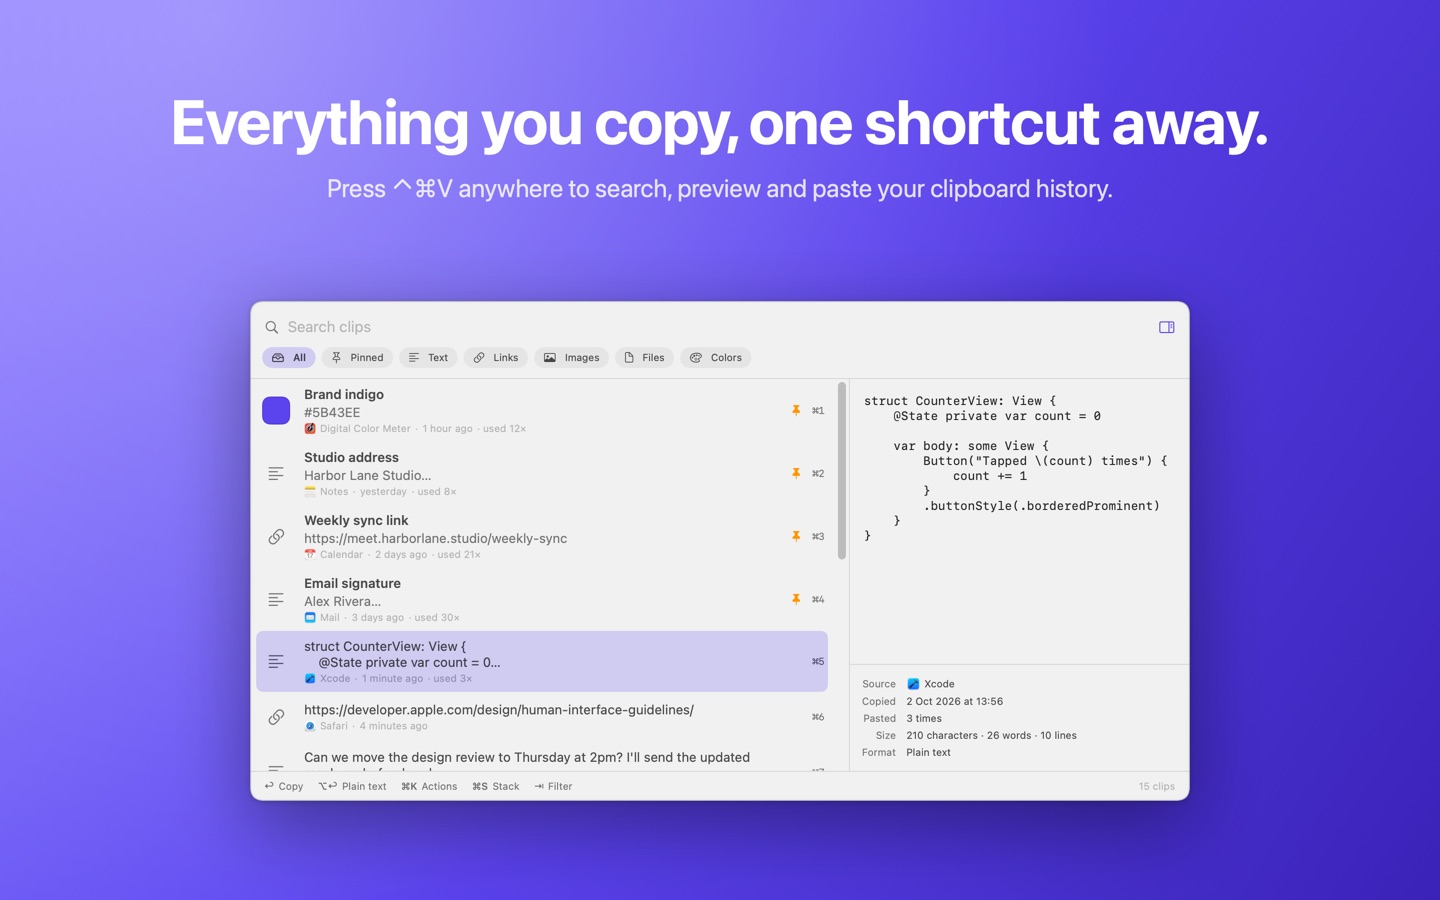Click the #5B43EE hex value

point(332,412)
